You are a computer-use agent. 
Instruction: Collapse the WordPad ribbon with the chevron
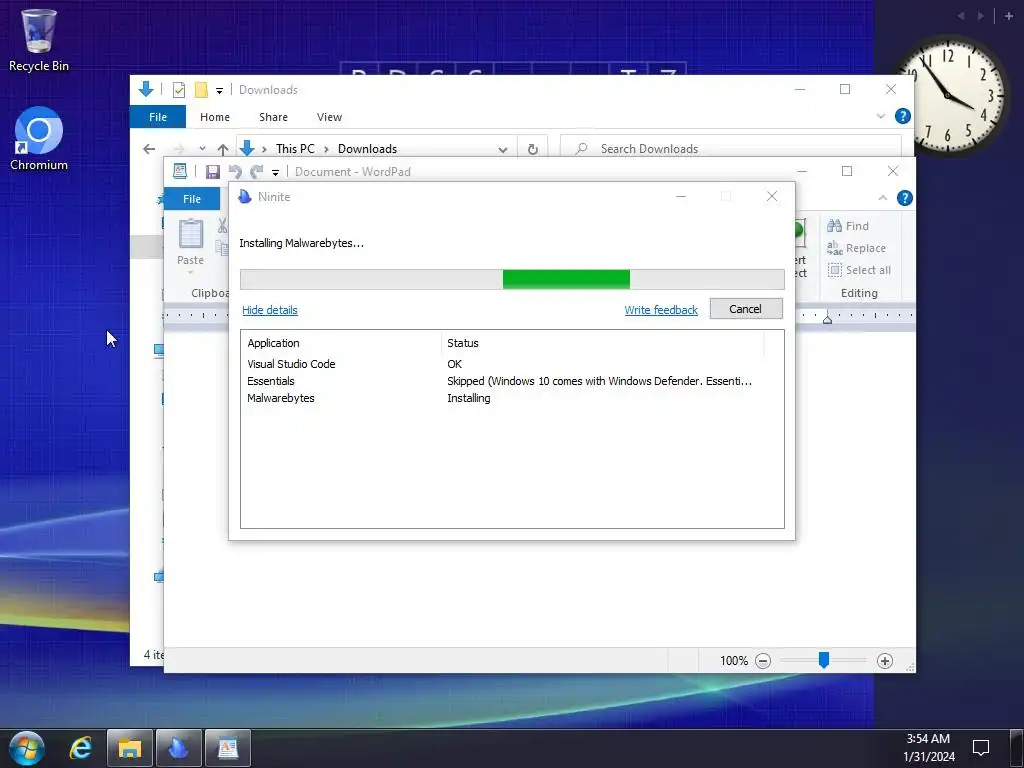tap(882, 198)
